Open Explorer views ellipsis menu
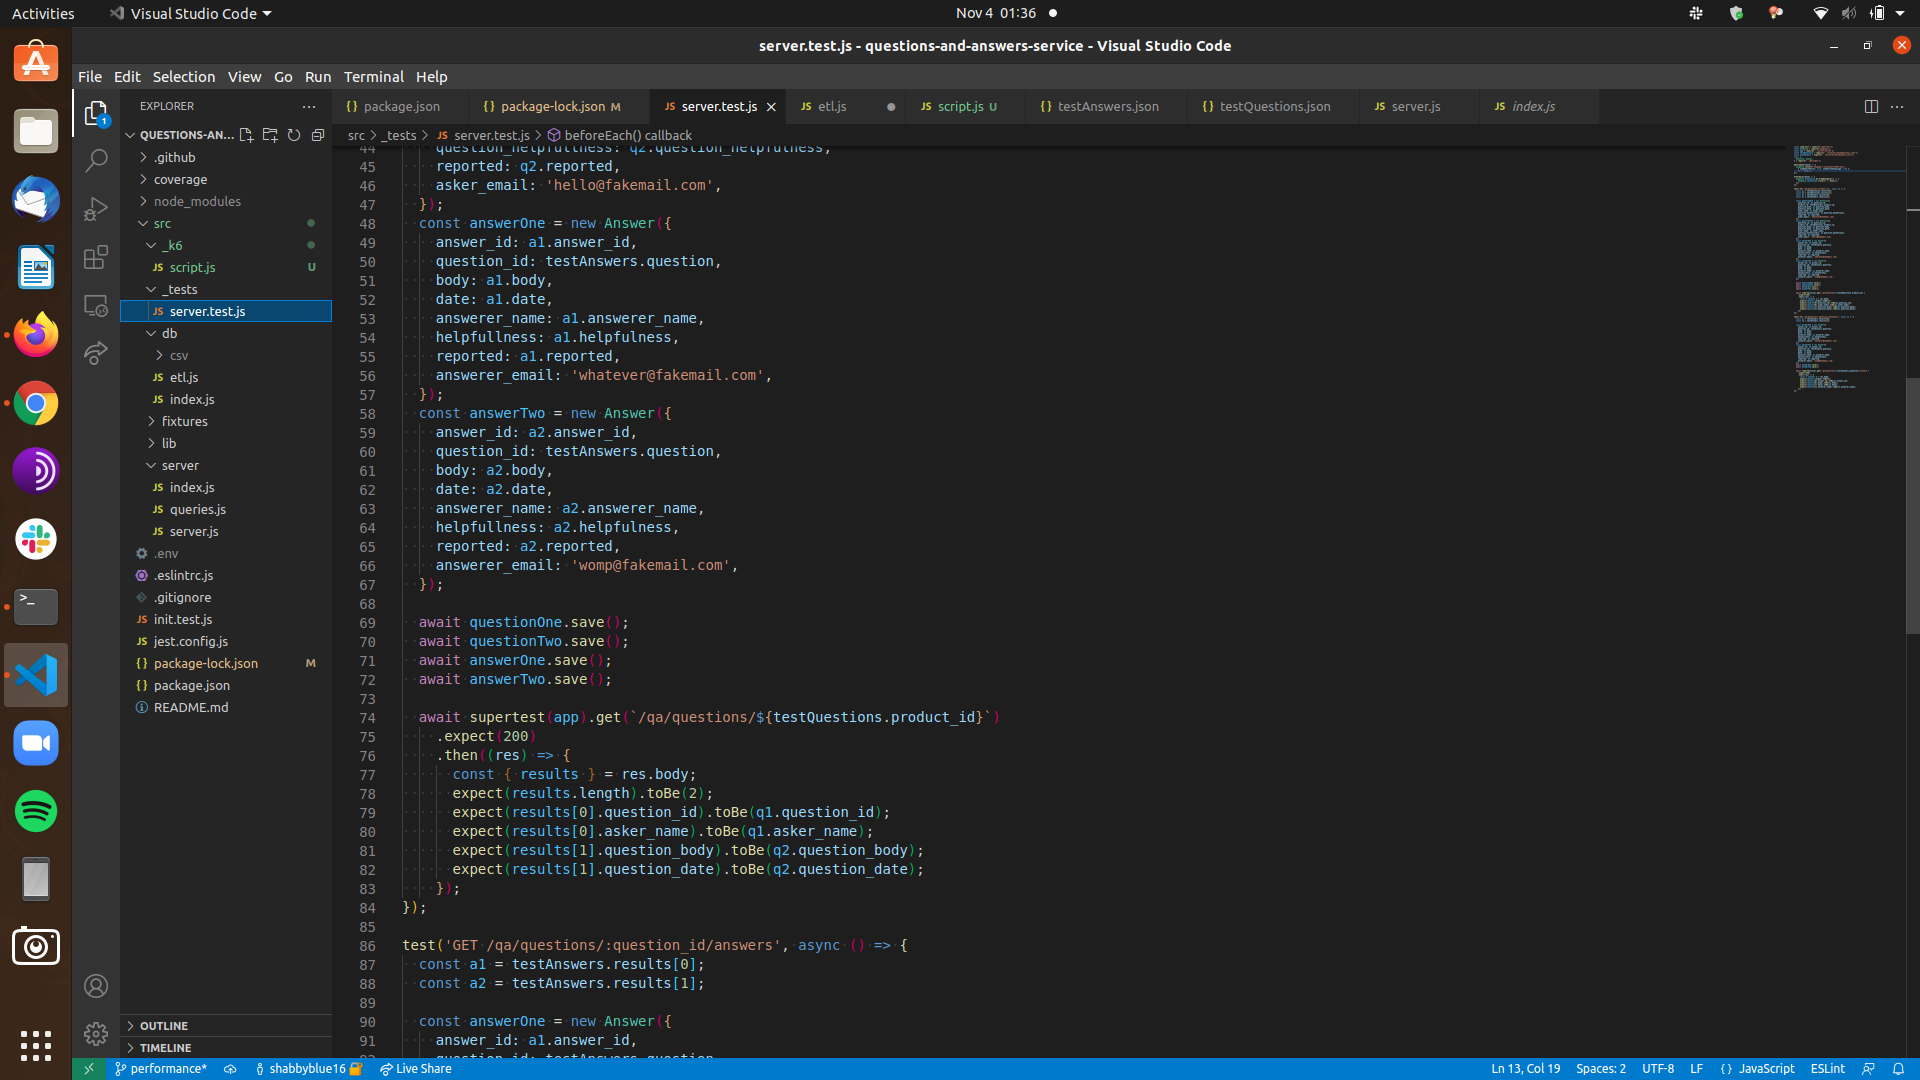This screenshot has height=1080, width=1920. [309, 106]
